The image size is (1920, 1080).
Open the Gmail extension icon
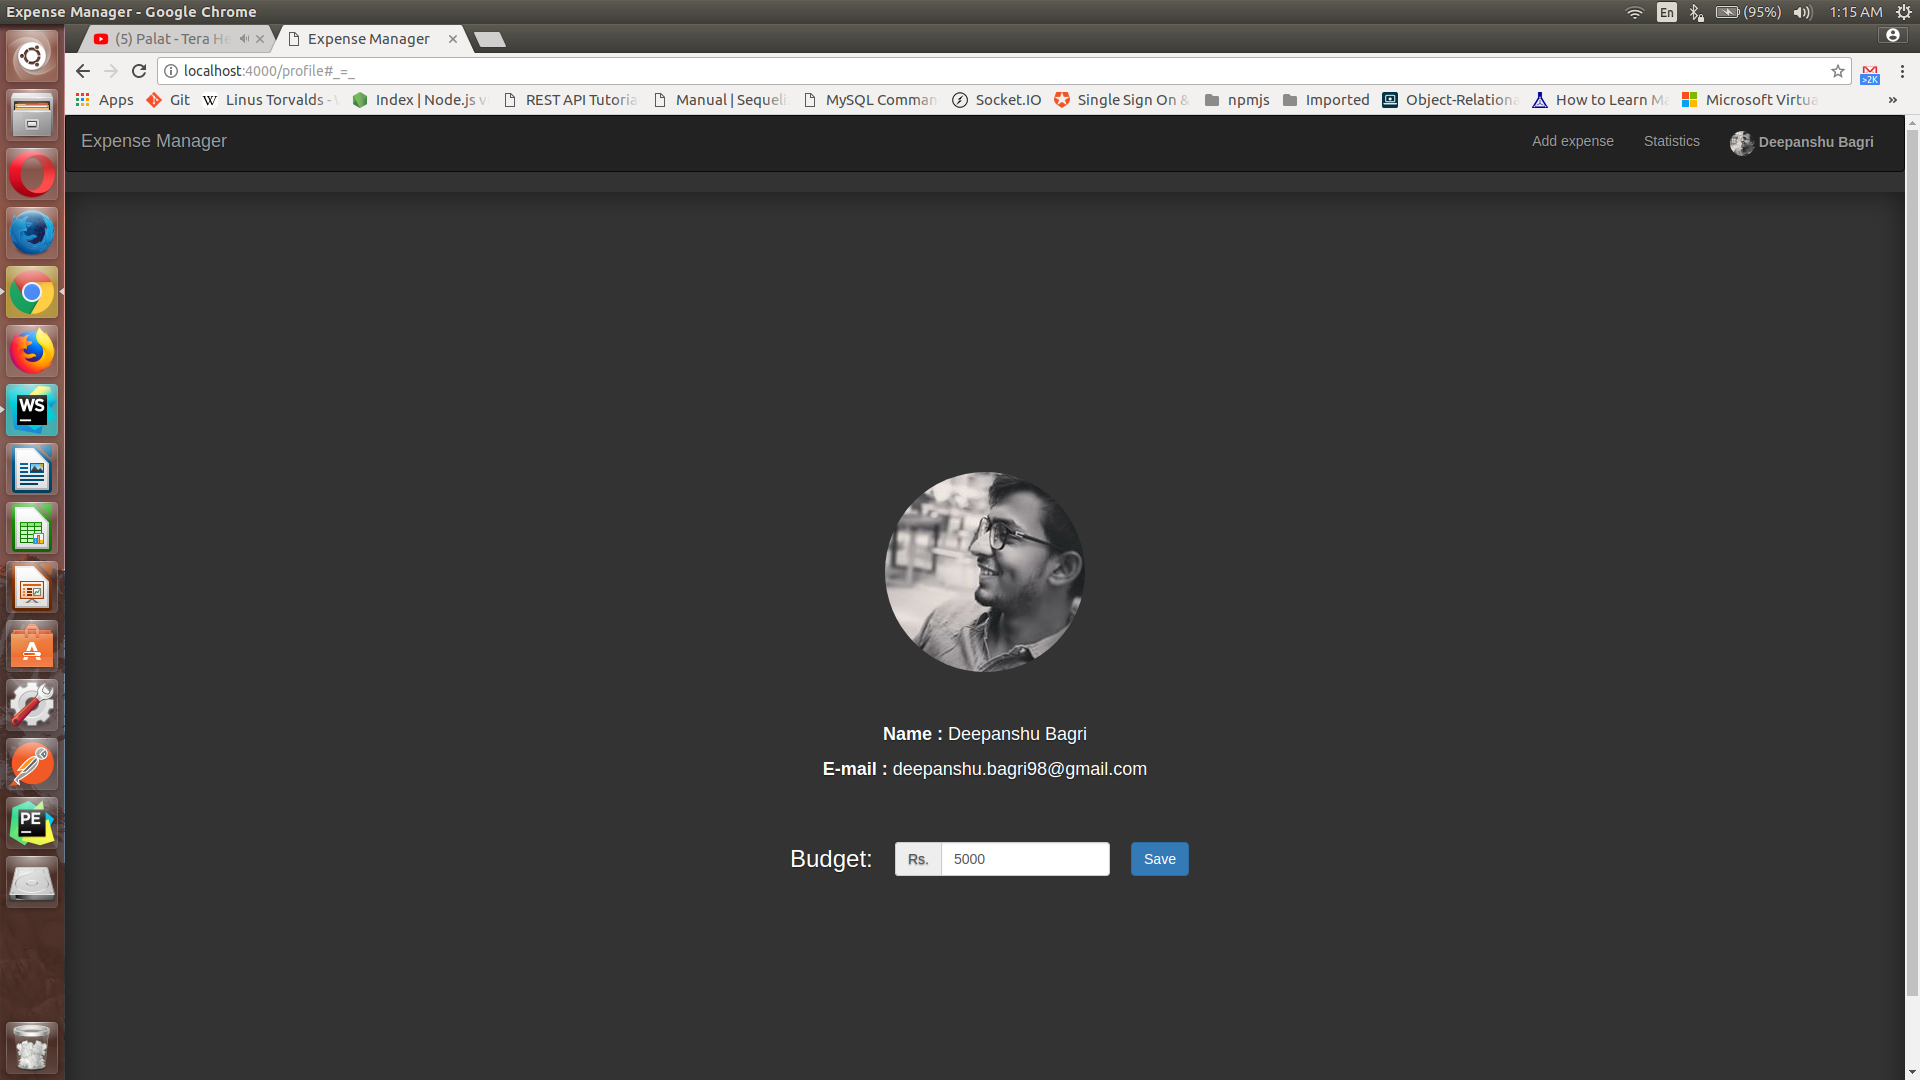[x=1869, y=73]
